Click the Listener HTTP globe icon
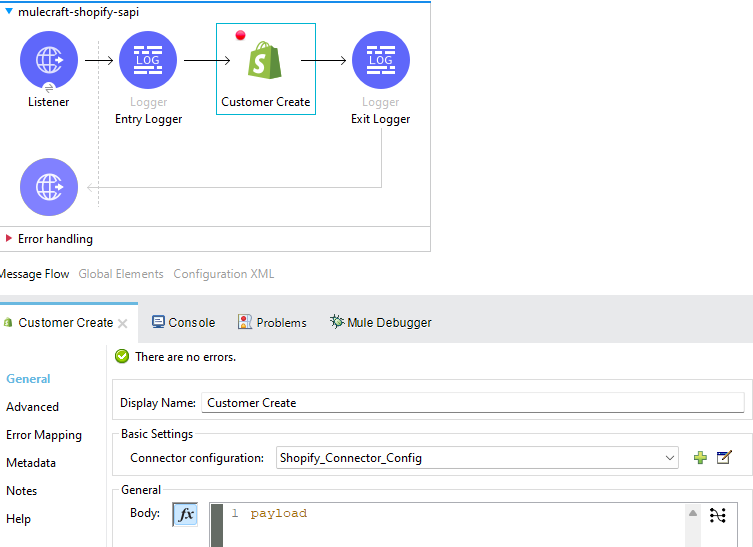This screenshot has width=753, height=547. pos(48,60)
